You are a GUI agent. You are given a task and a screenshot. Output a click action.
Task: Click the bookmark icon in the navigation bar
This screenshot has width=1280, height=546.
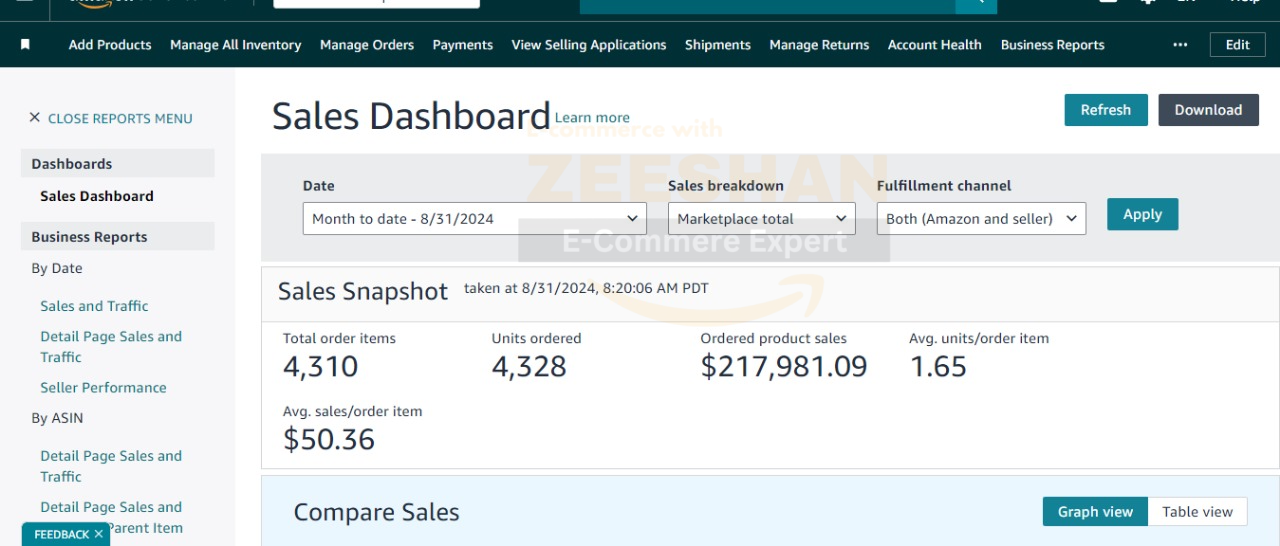(x=25, y=44)
